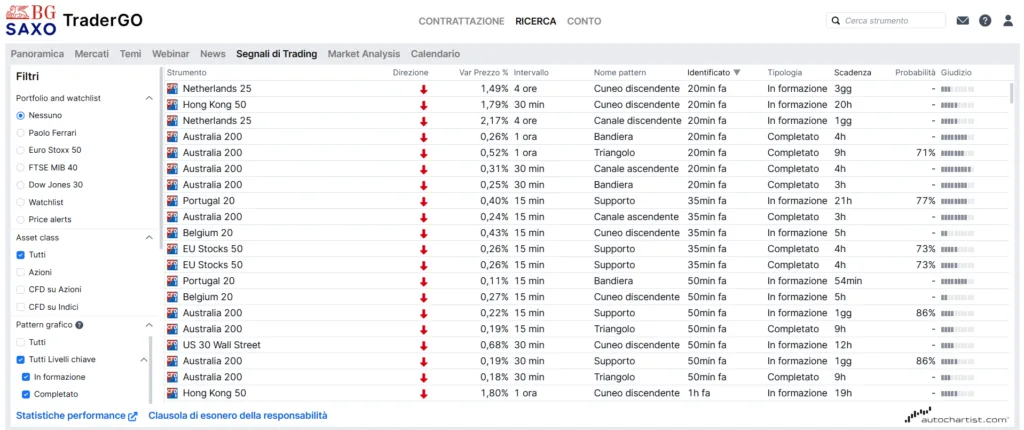Switch to the Panoramica tab

(37, 54)
